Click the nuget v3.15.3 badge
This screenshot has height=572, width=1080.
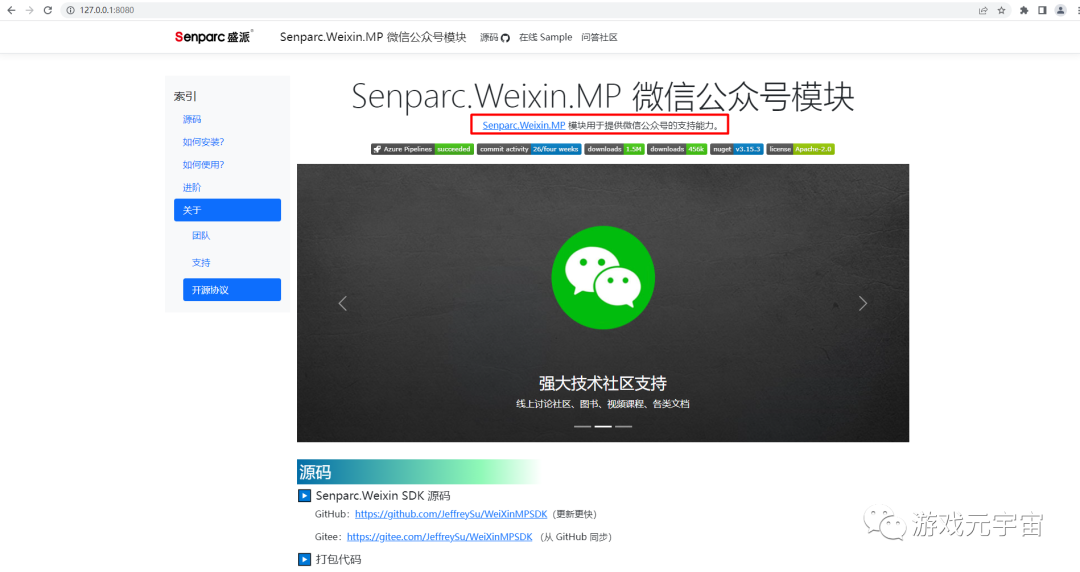coord(737,149)
